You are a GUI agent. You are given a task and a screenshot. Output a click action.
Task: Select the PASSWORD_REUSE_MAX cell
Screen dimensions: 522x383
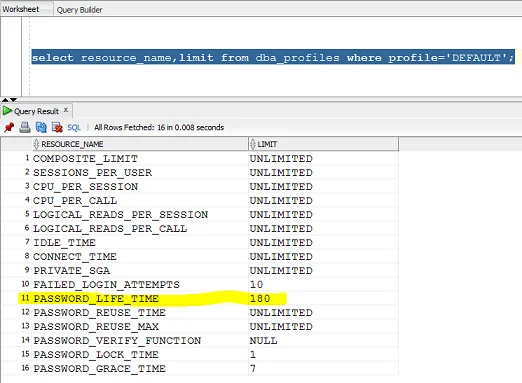(x=140, y=327)
